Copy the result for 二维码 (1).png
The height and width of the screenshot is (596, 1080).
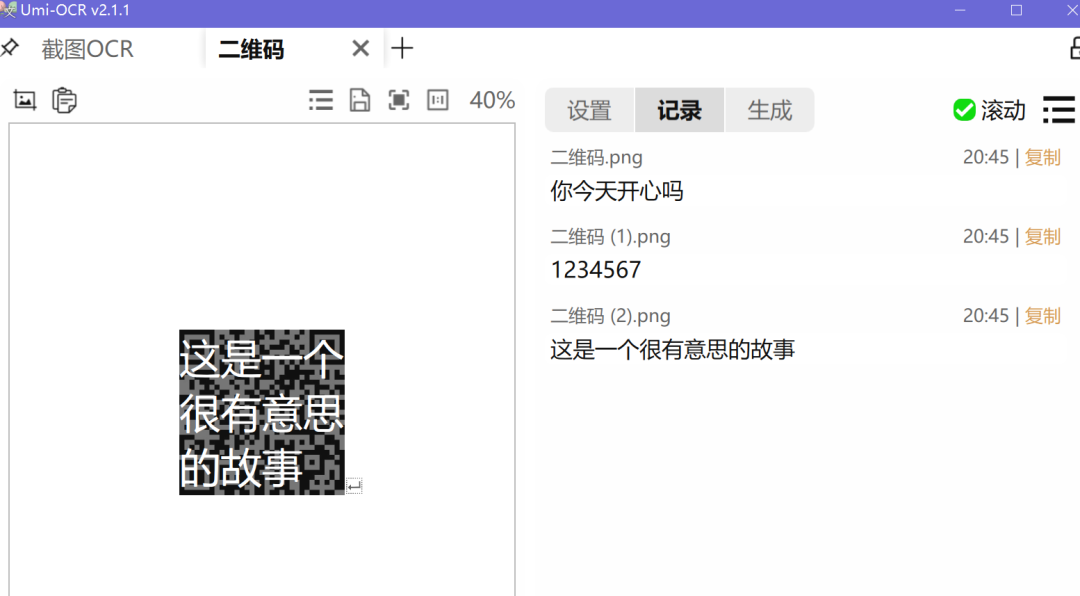coord(1043,236)
